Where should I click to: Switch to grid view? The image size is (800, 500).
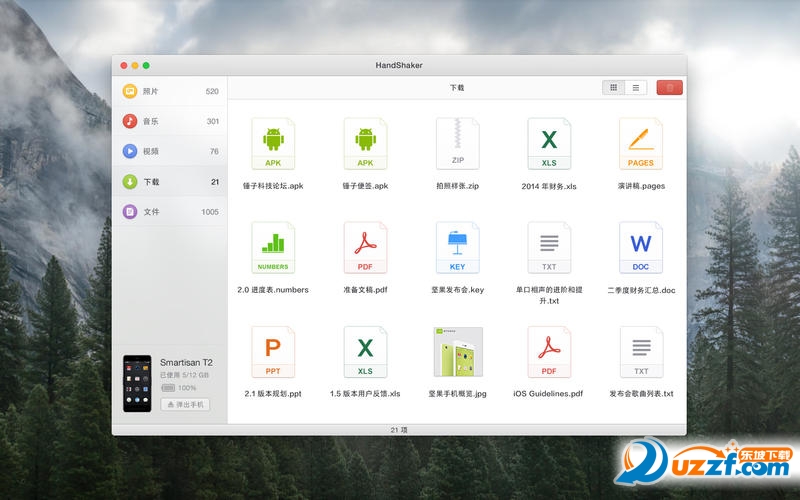613,88
